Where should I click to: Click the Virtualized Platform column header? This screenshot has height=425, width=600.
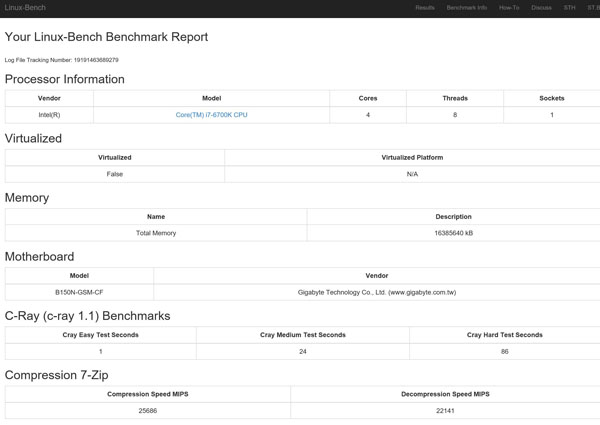[x=412, y=157]
